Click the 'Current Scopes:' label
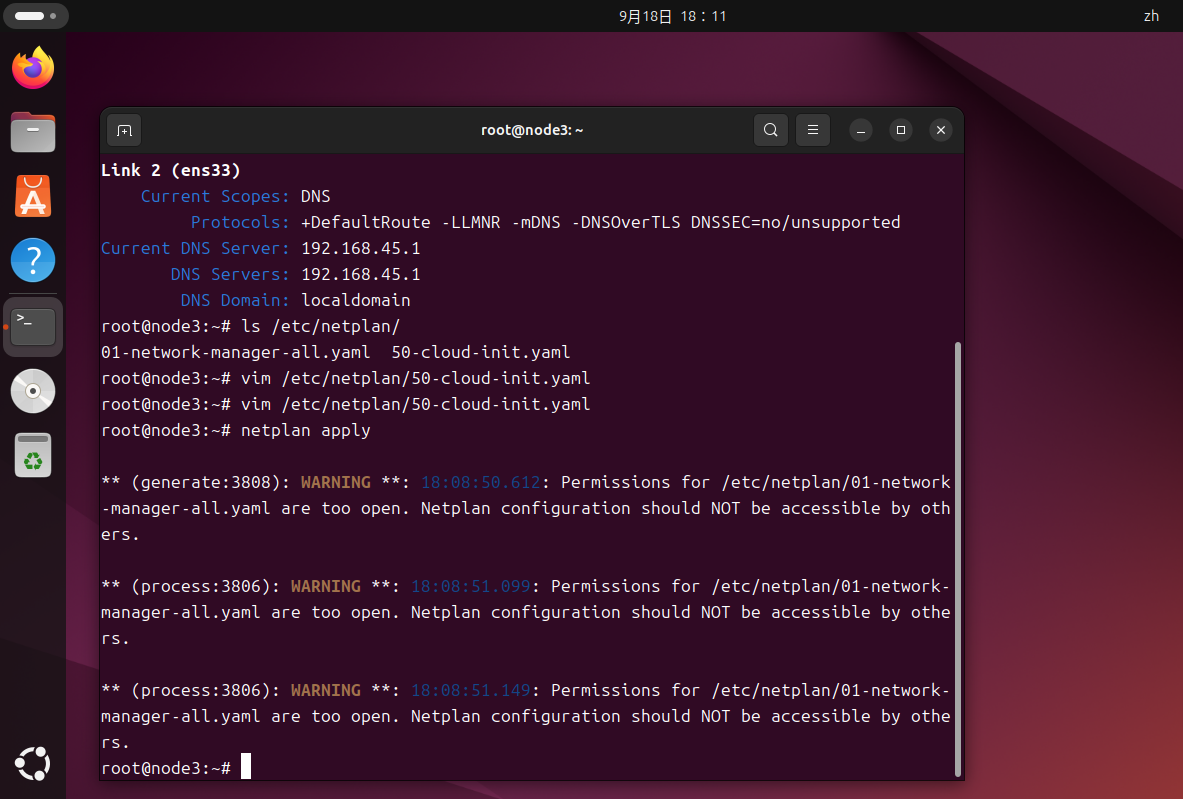The height and width of the screenshot is (799, 1183). click(x=215, y=196)
